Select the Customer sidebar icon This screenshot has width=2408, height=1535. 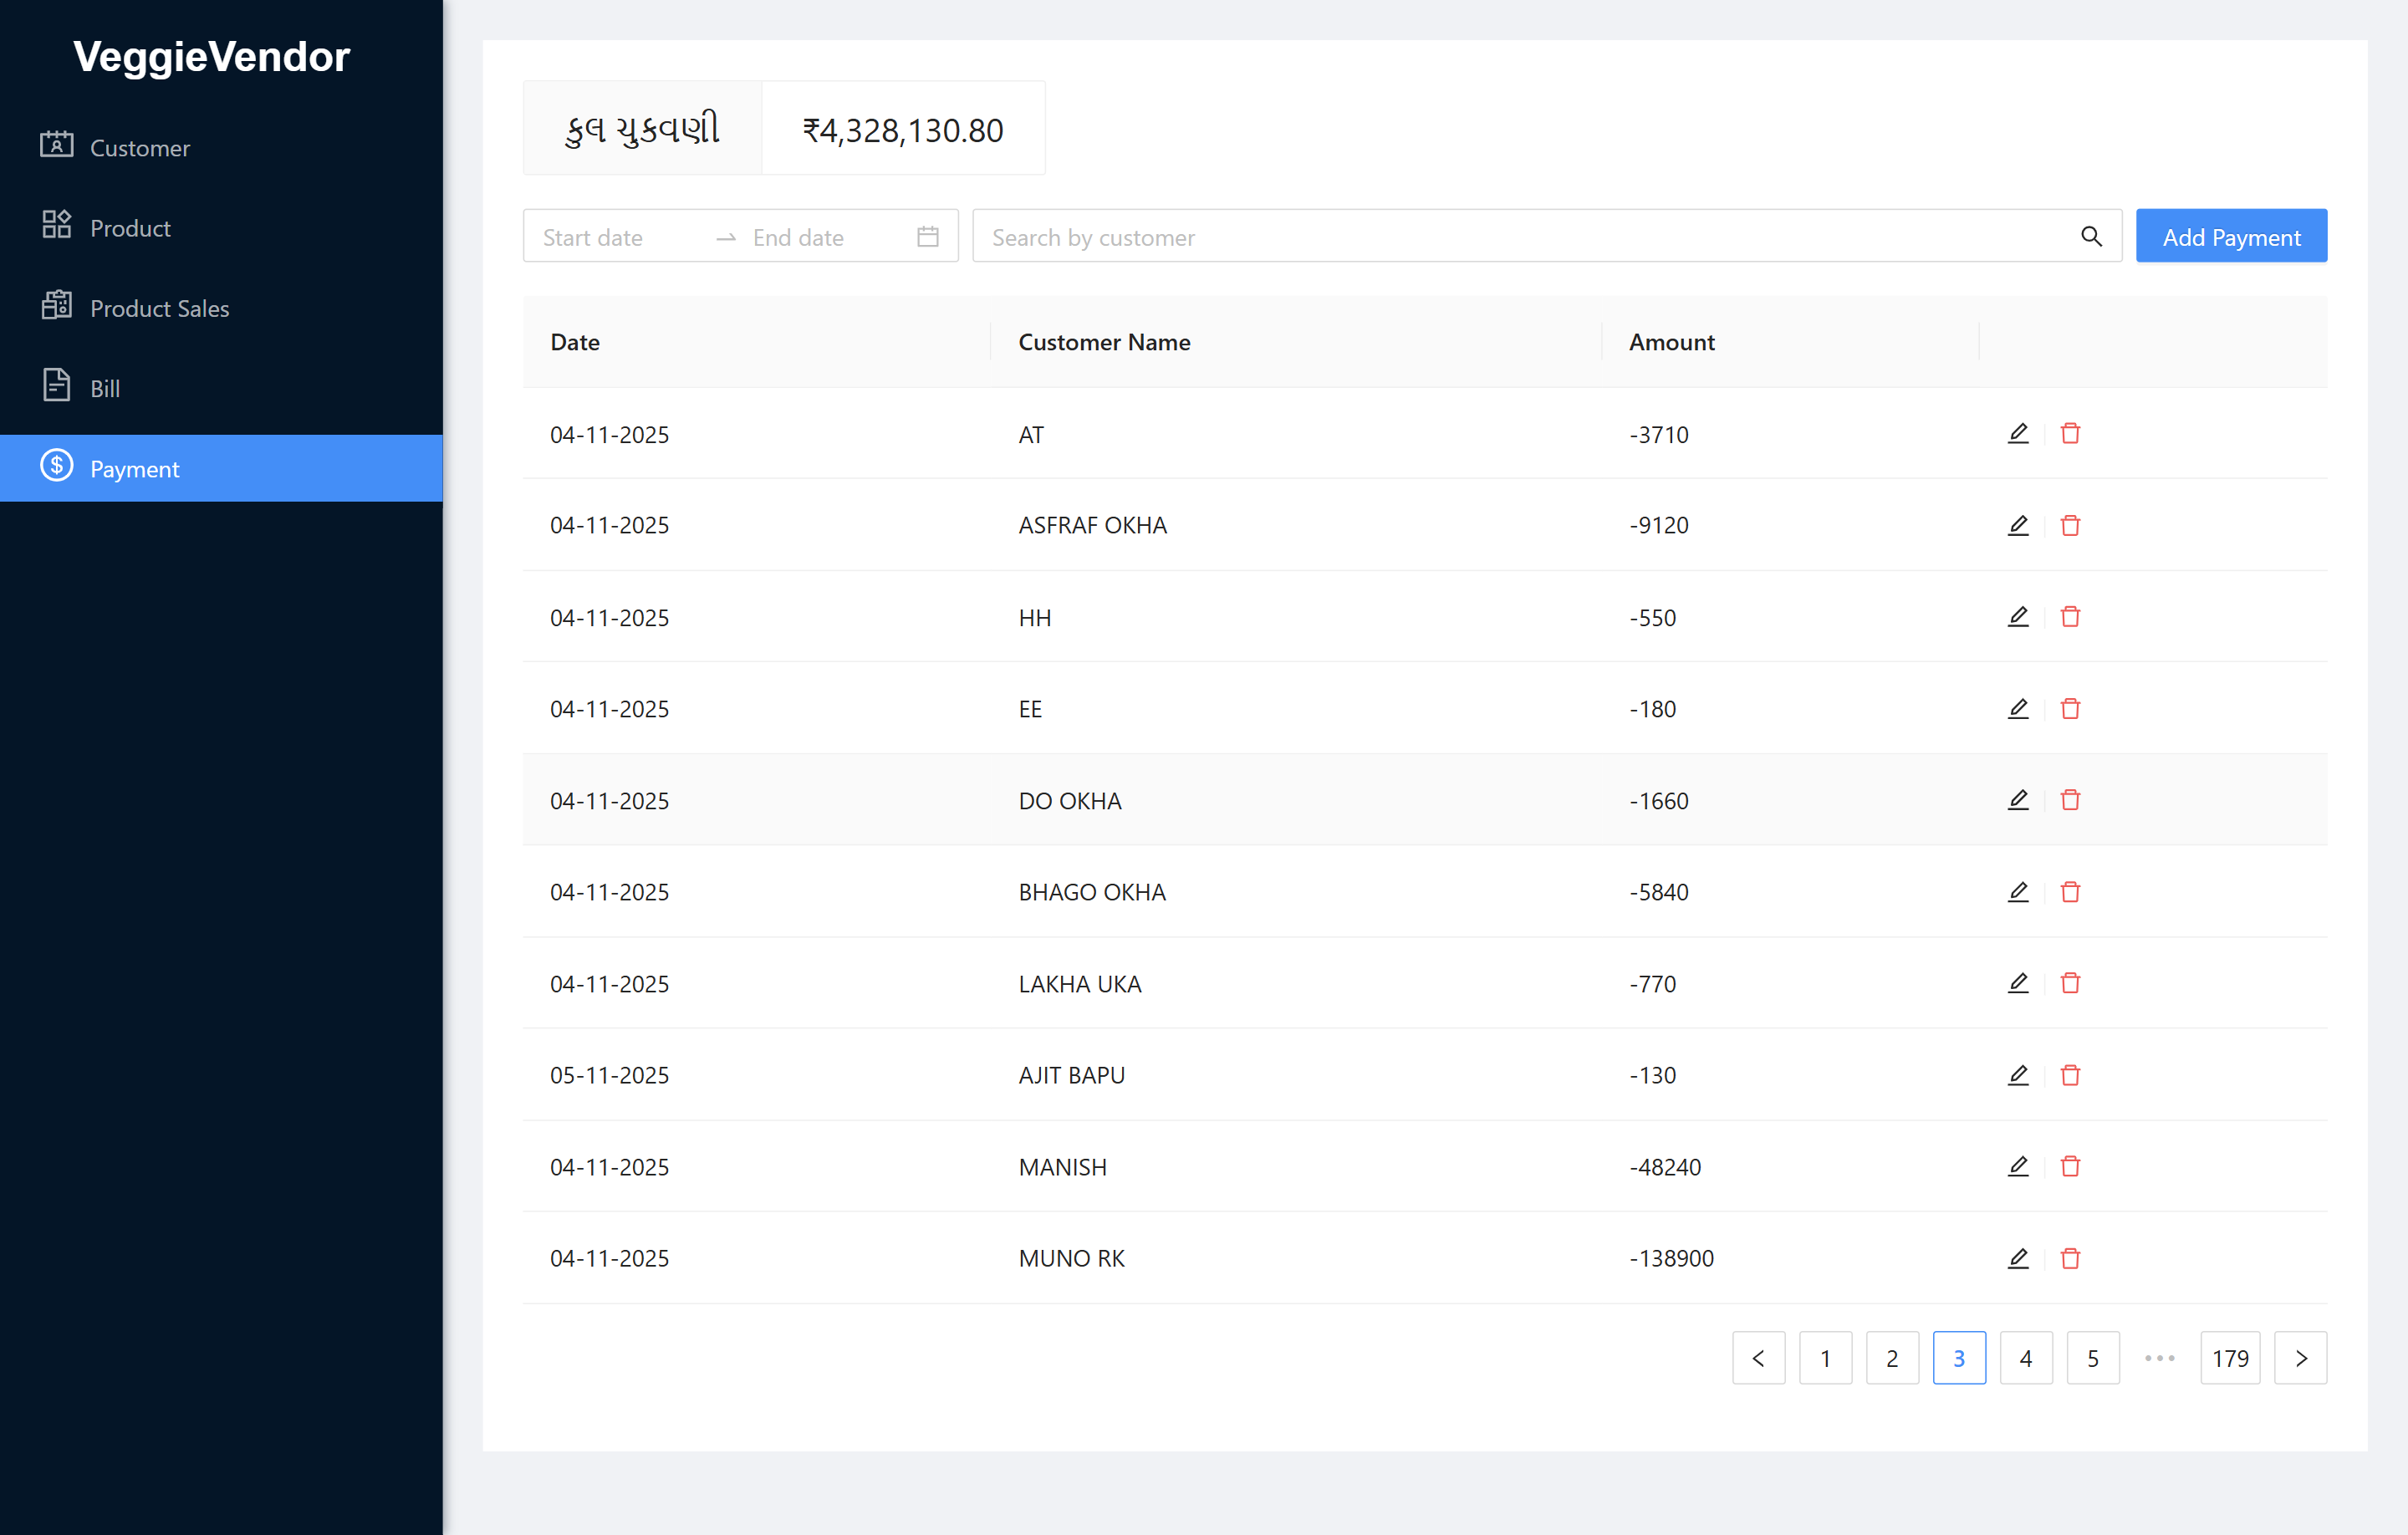[57, 146]
